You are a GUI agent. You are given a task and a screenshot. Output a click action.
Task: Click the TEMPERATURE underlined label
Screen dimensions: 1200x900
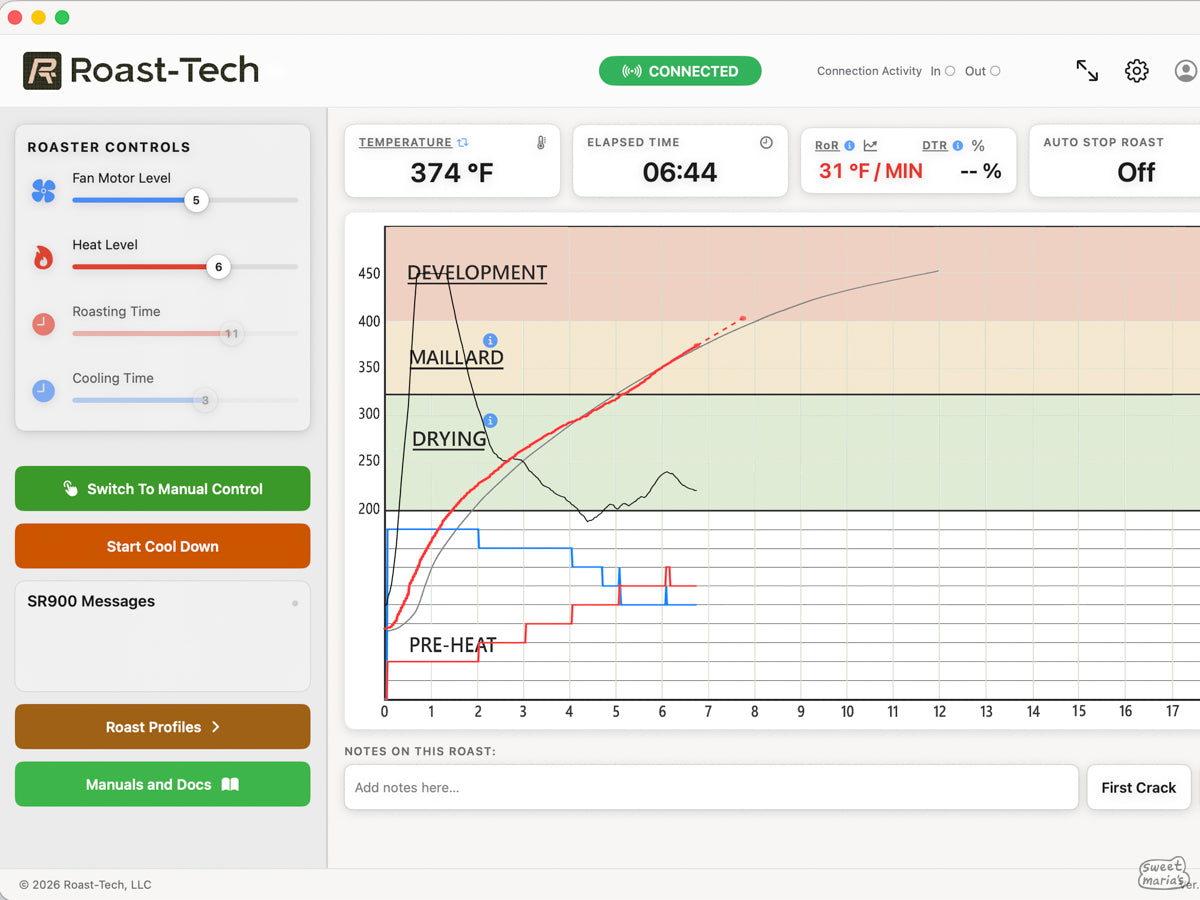405,143
